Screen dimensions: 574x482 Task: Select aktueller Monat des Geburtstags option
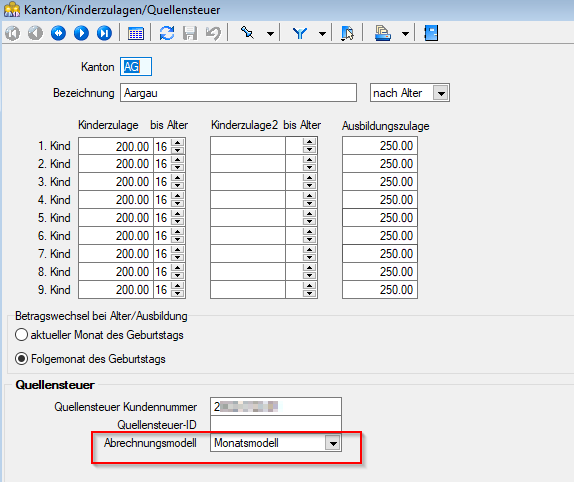coord(22,335)
